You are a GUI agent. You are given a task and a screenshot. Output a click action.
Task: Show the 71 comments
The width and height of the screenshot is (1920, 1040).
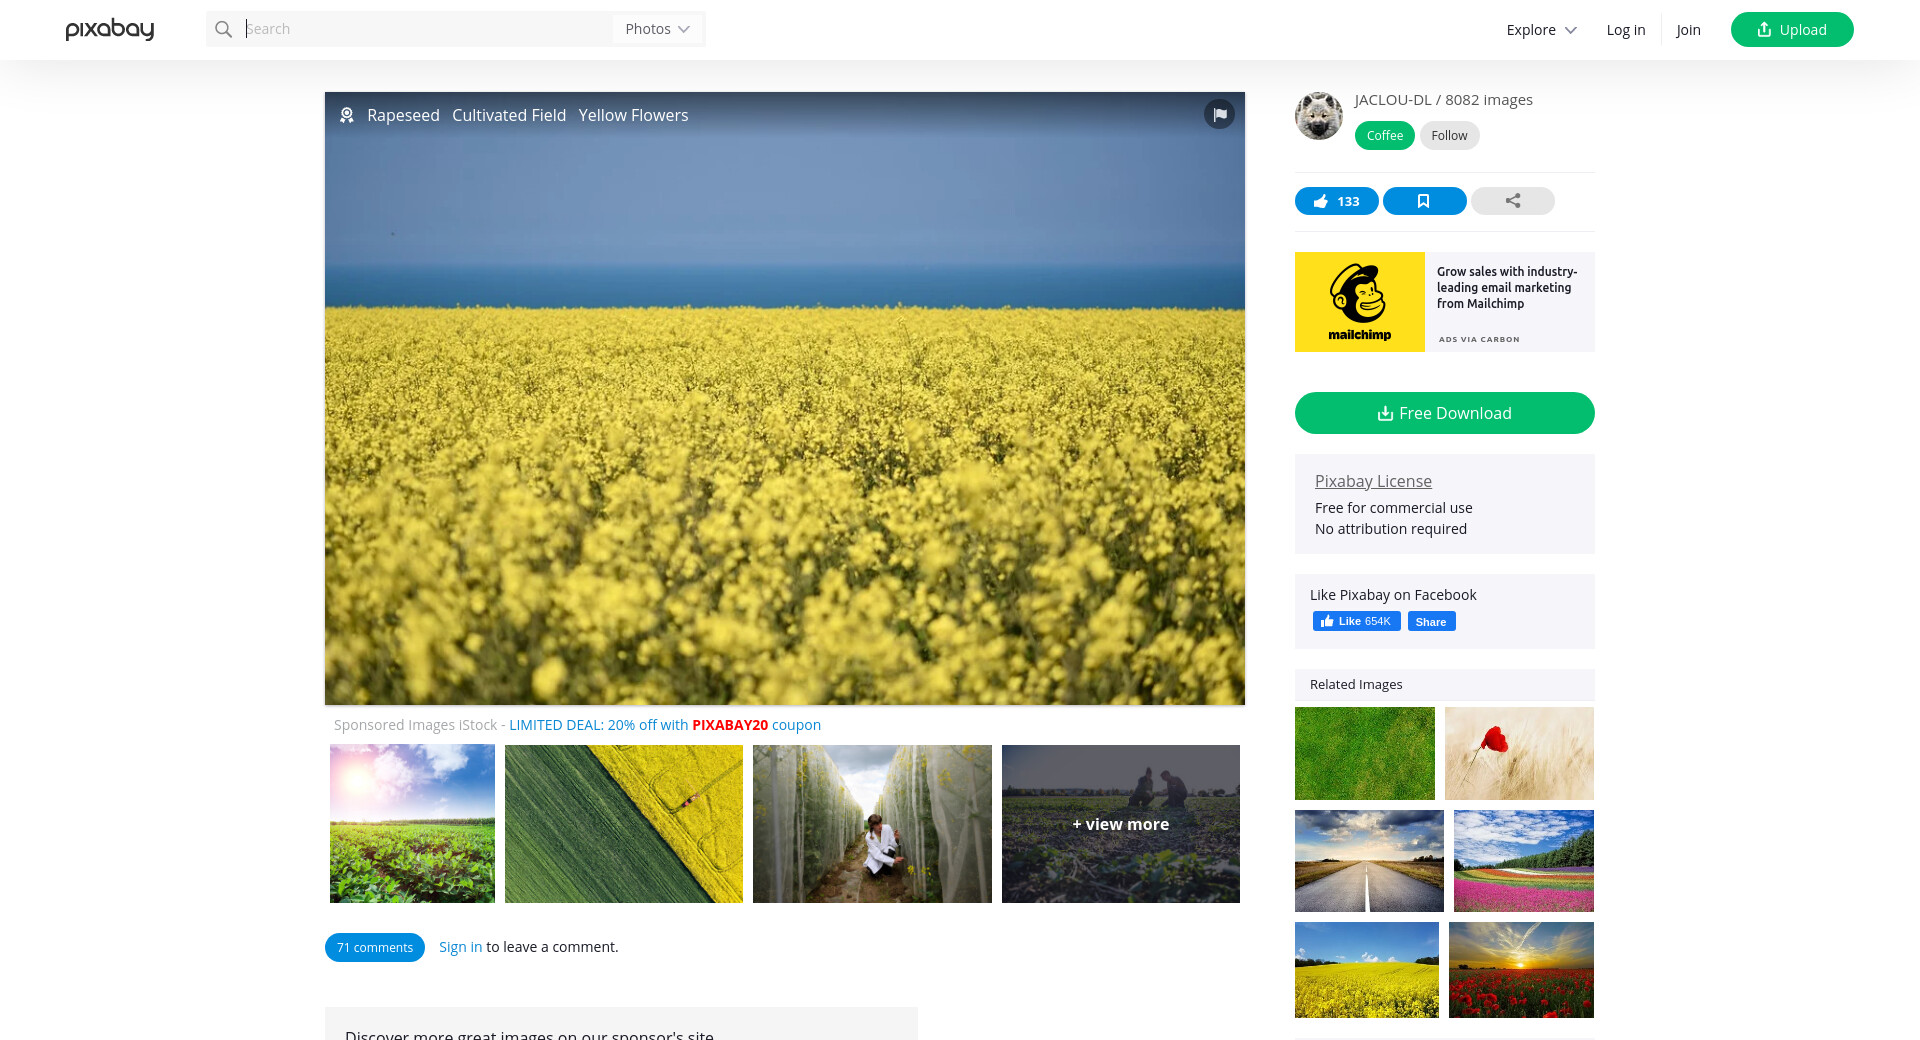point(375,947)
